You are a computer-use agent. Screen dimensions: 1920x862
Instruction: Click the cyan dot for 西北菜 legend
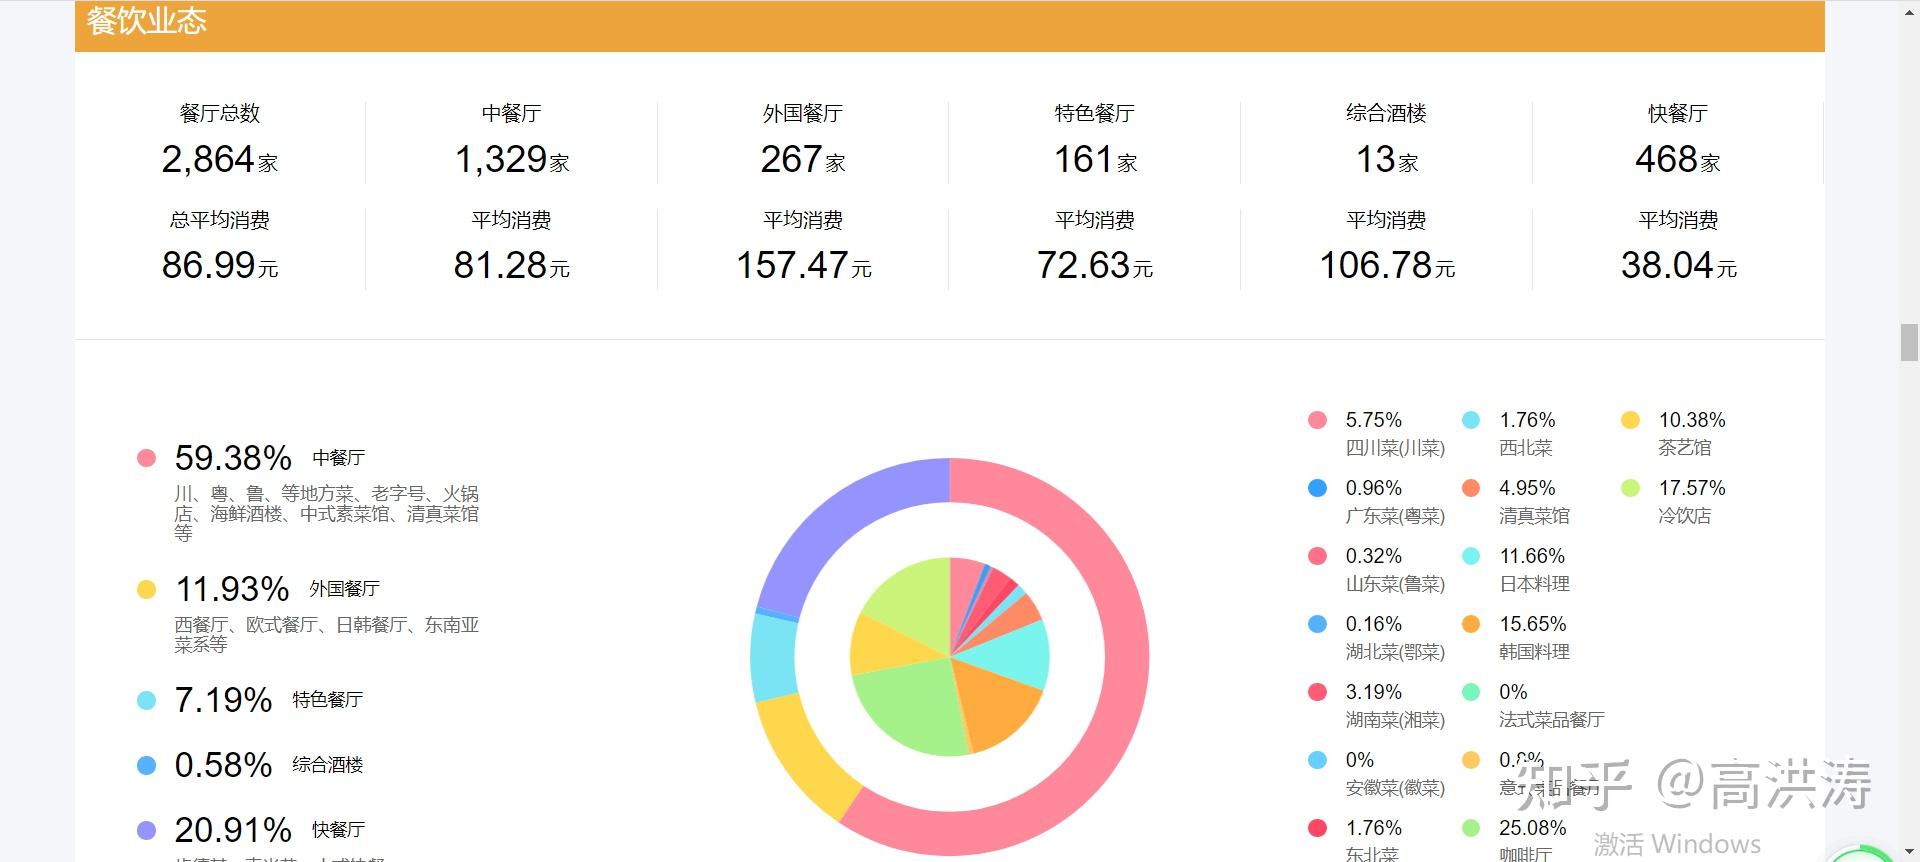(1471, 420)
